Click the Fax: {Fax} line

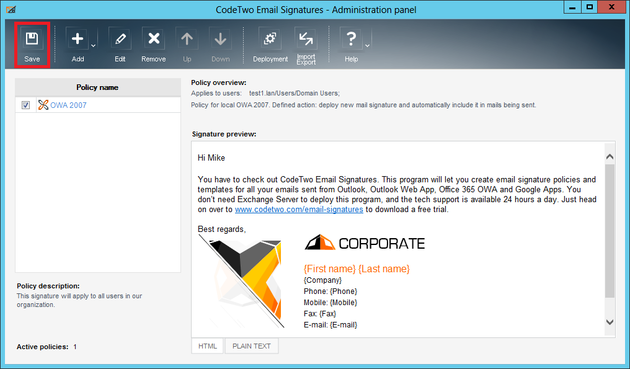click(x=320, y=314)
